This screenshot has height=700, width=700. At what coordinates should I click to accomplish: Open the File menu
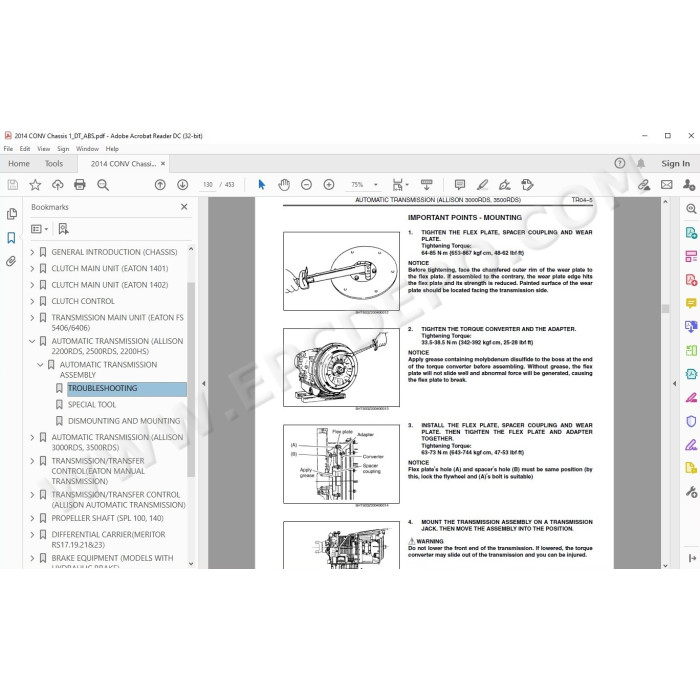click(8, 149)
